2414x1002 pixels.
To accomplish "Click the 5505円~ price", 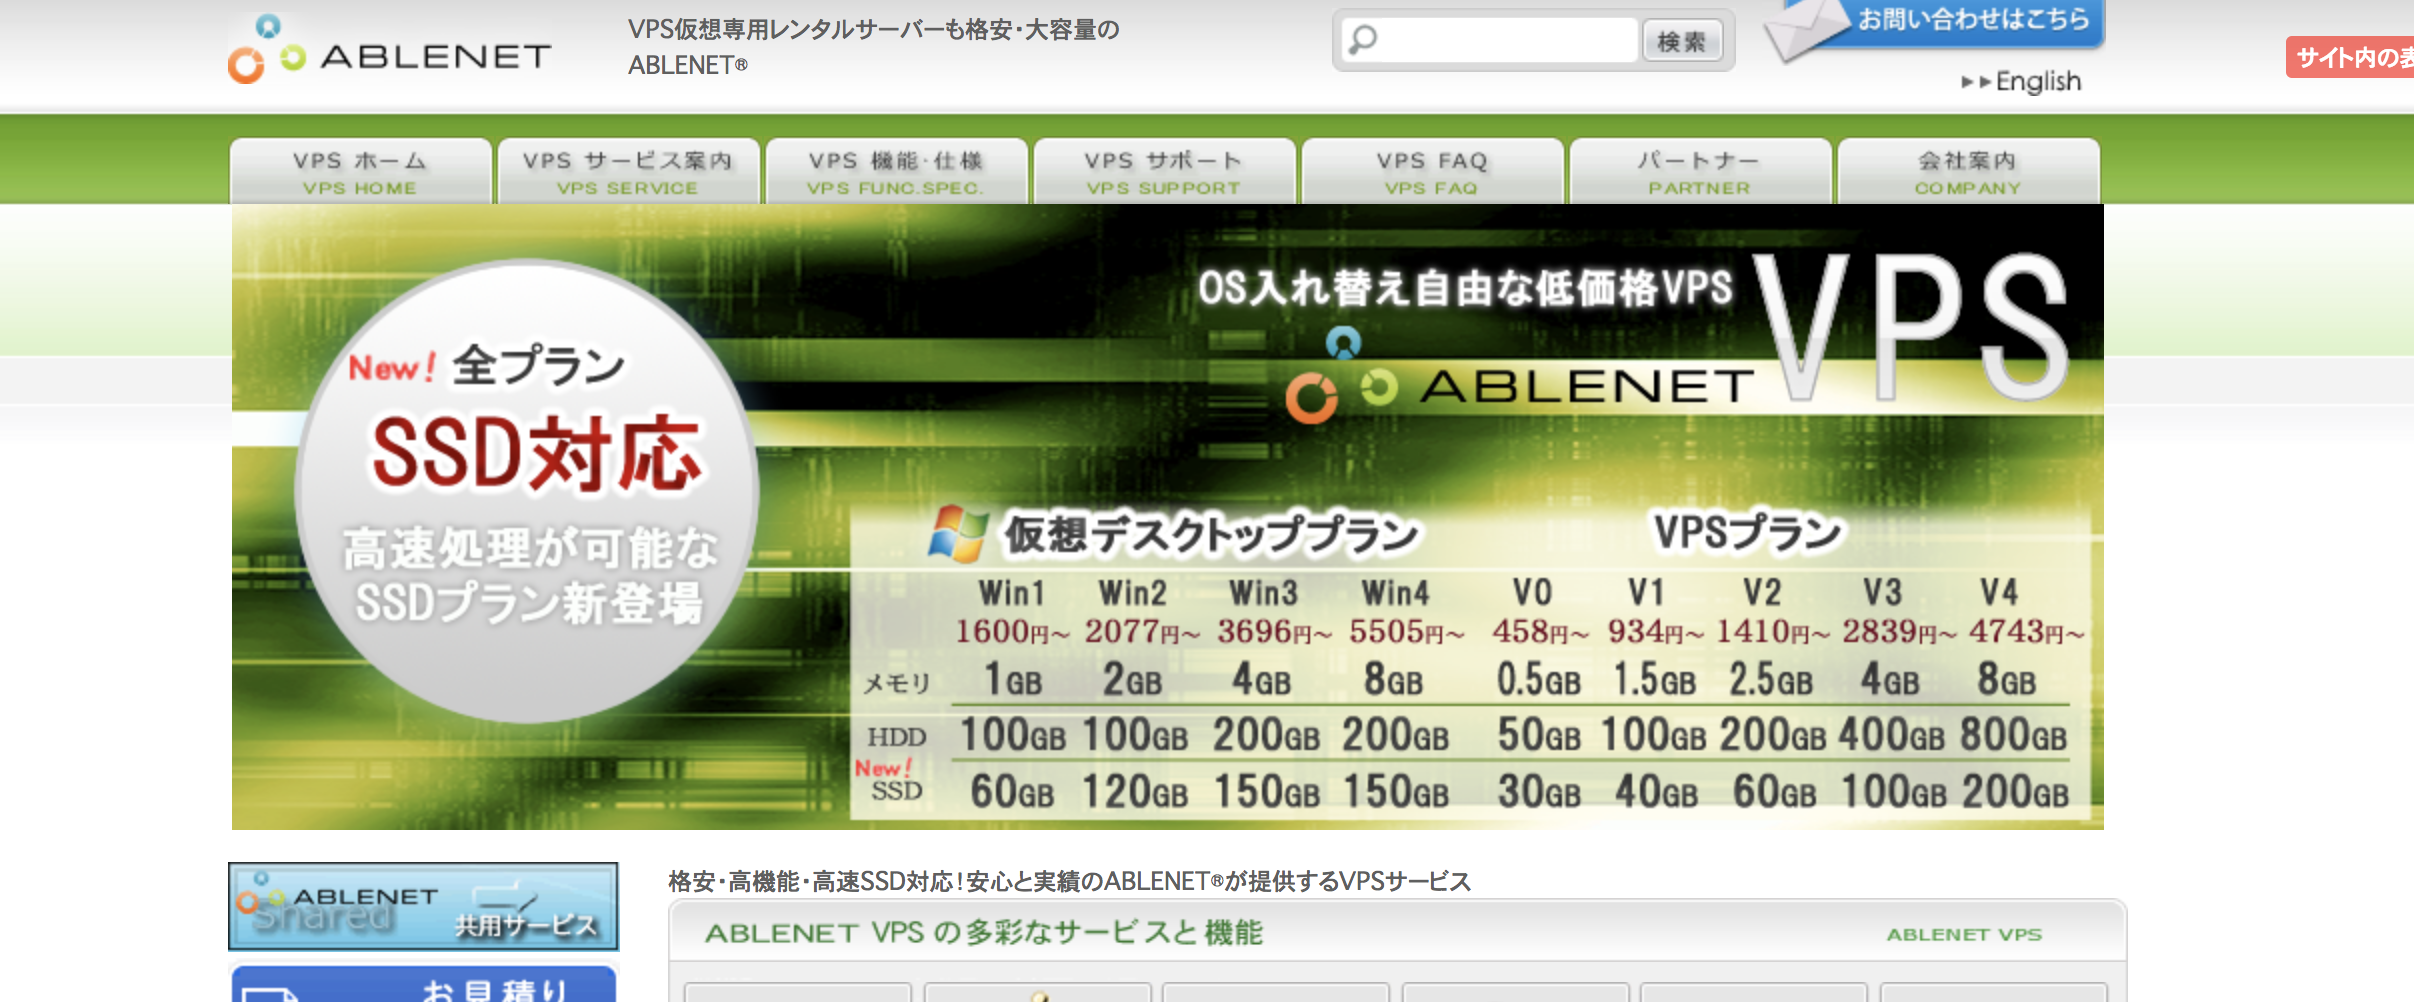I will point(1406,632).
